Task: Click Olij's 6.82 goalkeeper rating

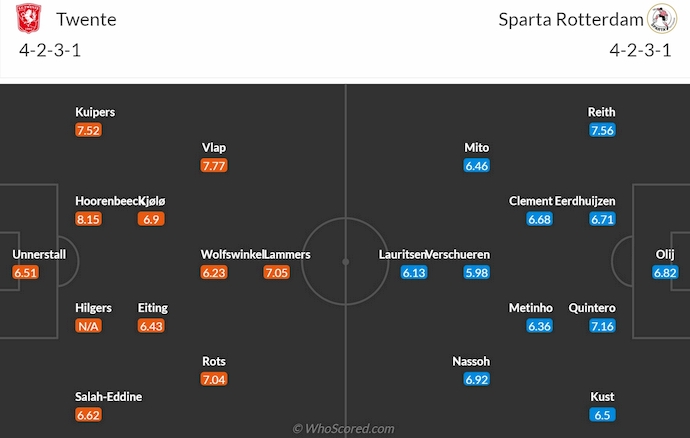Action: 665,272
